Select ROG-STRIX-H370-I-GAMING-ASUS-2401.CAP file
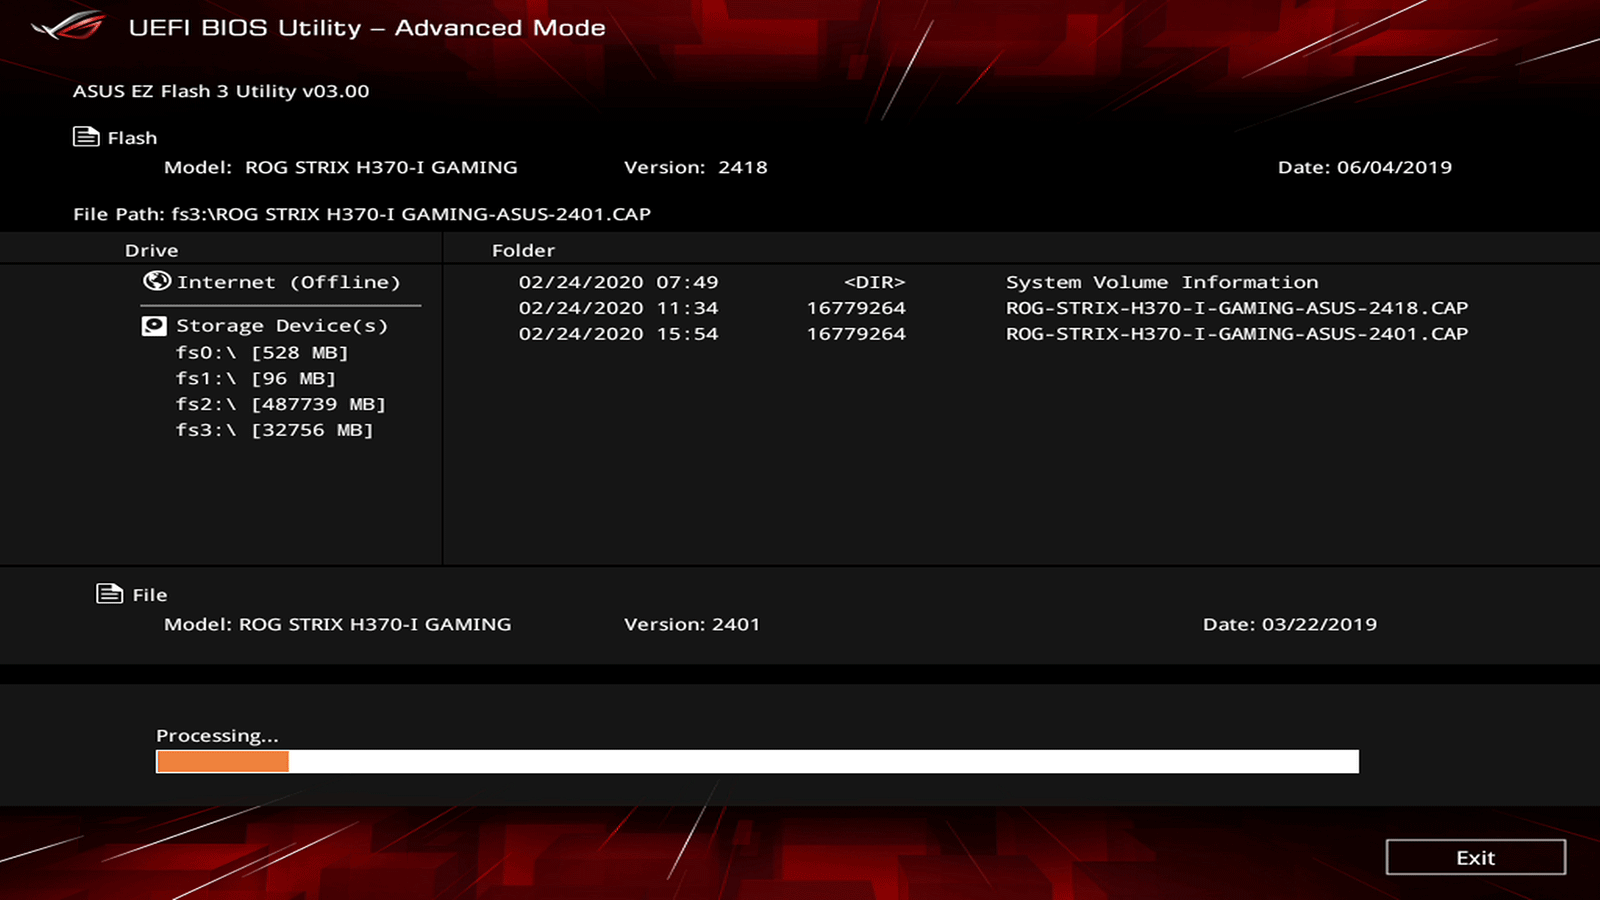 coord(1237,334)
